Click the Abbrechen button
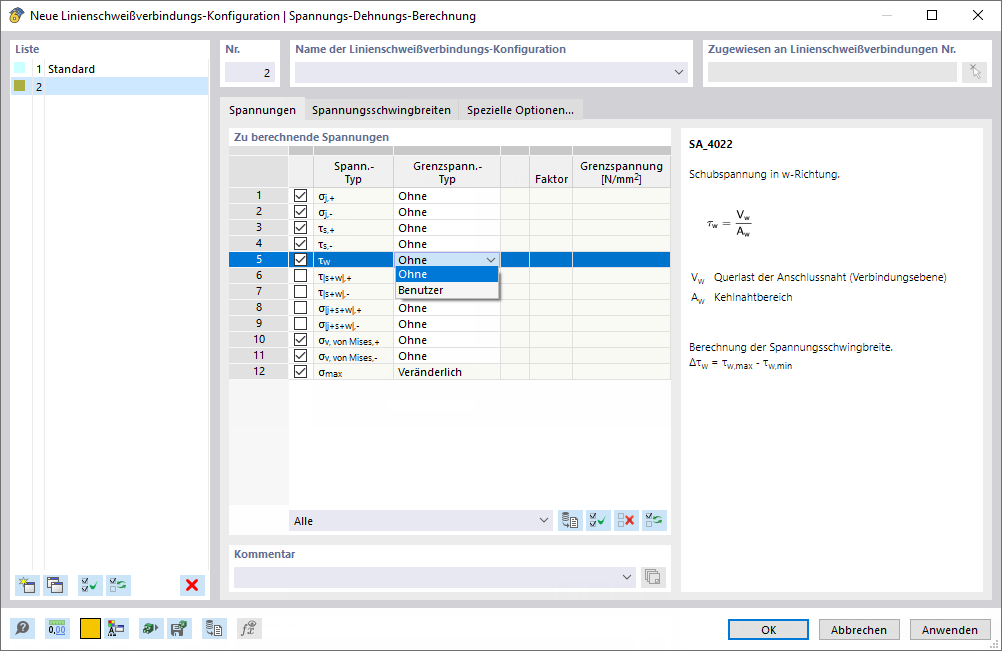Screen dimensions: 1002x651 pyautogui.click(x=859, y=630)
